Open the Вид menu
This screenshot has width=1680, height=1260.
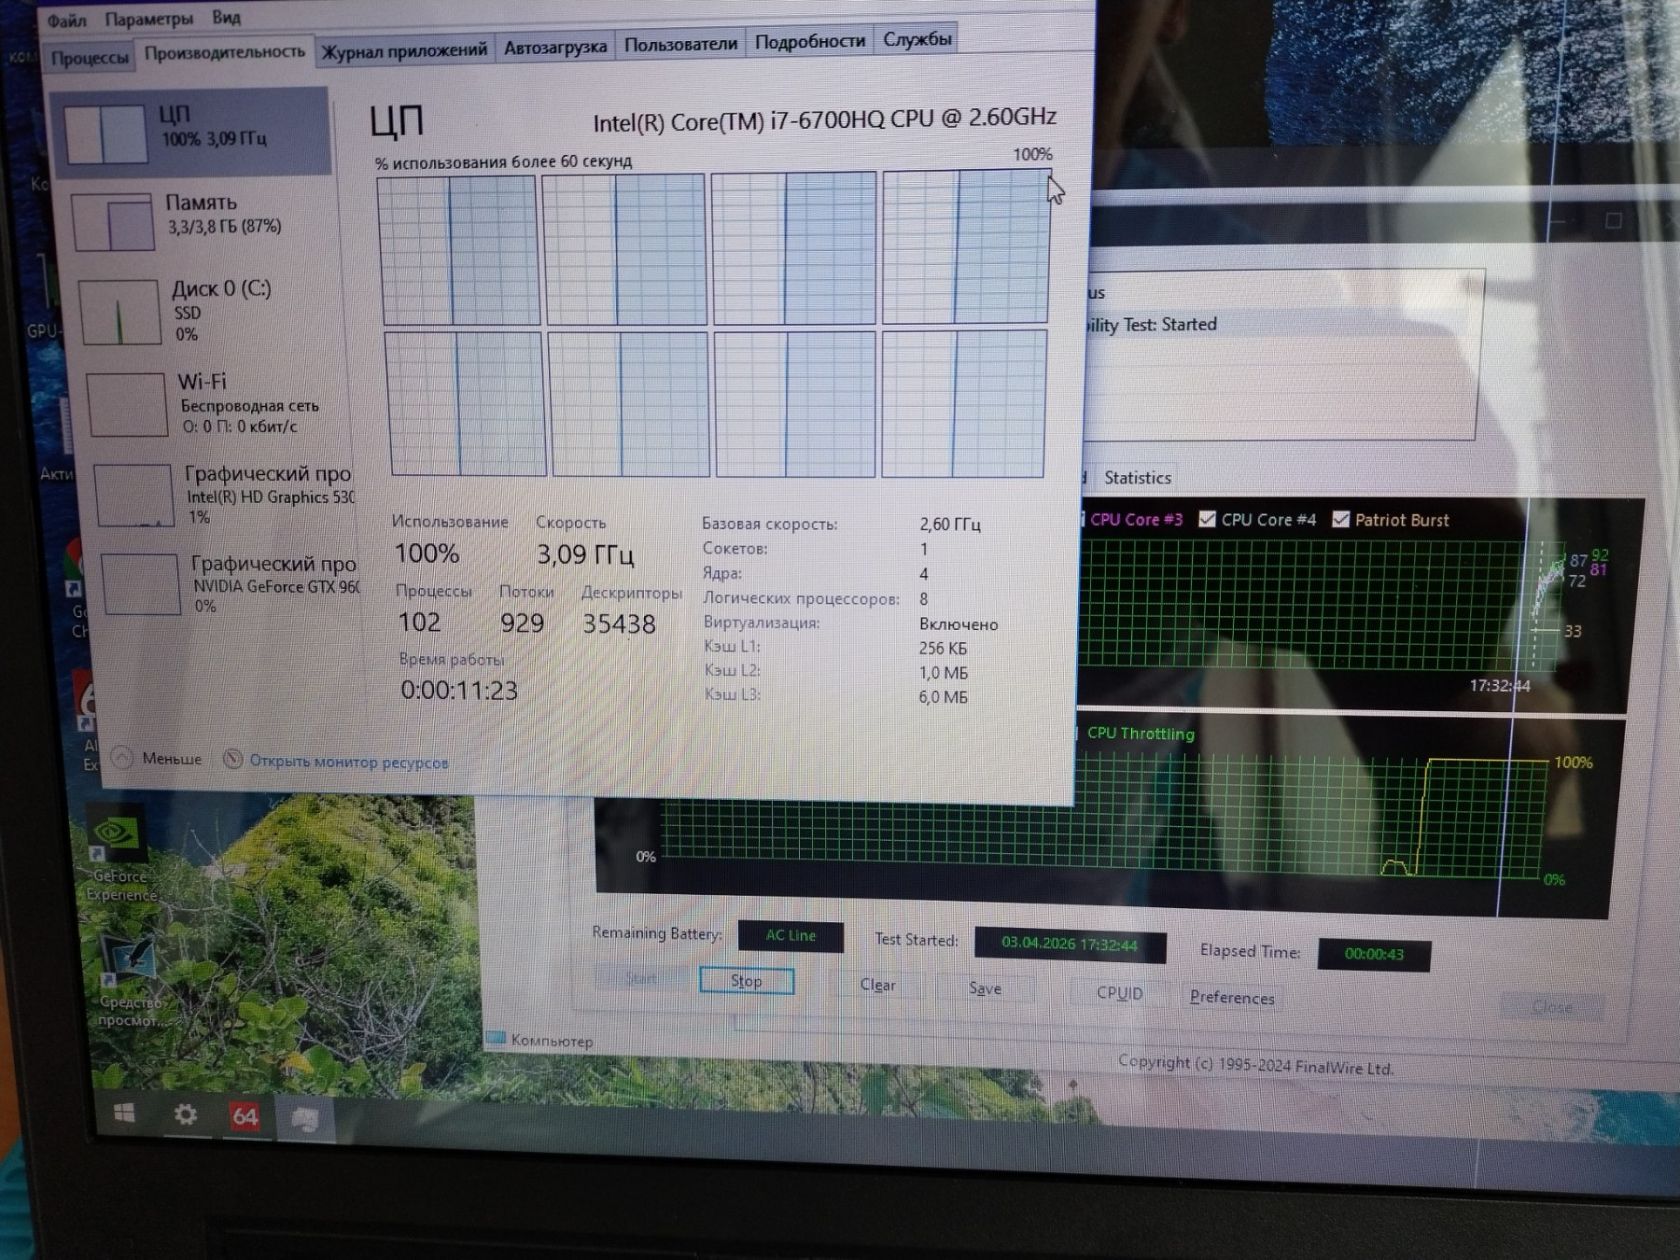[226, 17]
